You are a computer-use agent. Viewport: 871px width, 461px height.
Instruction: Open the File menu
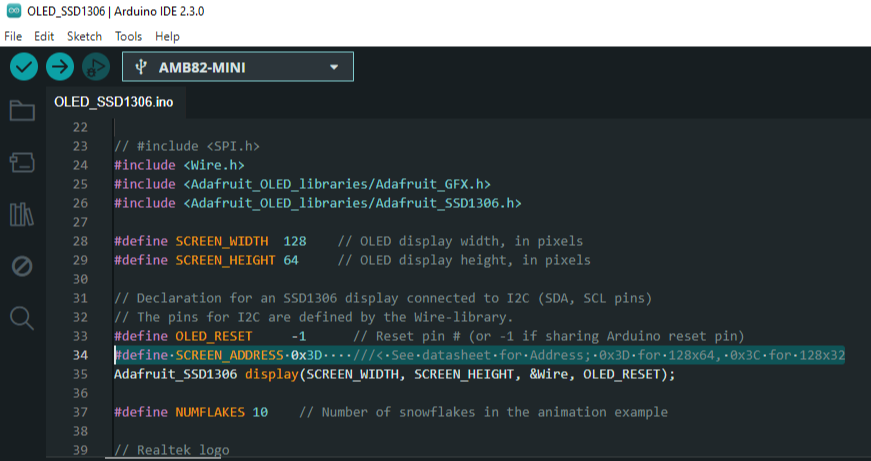point(13,36)
